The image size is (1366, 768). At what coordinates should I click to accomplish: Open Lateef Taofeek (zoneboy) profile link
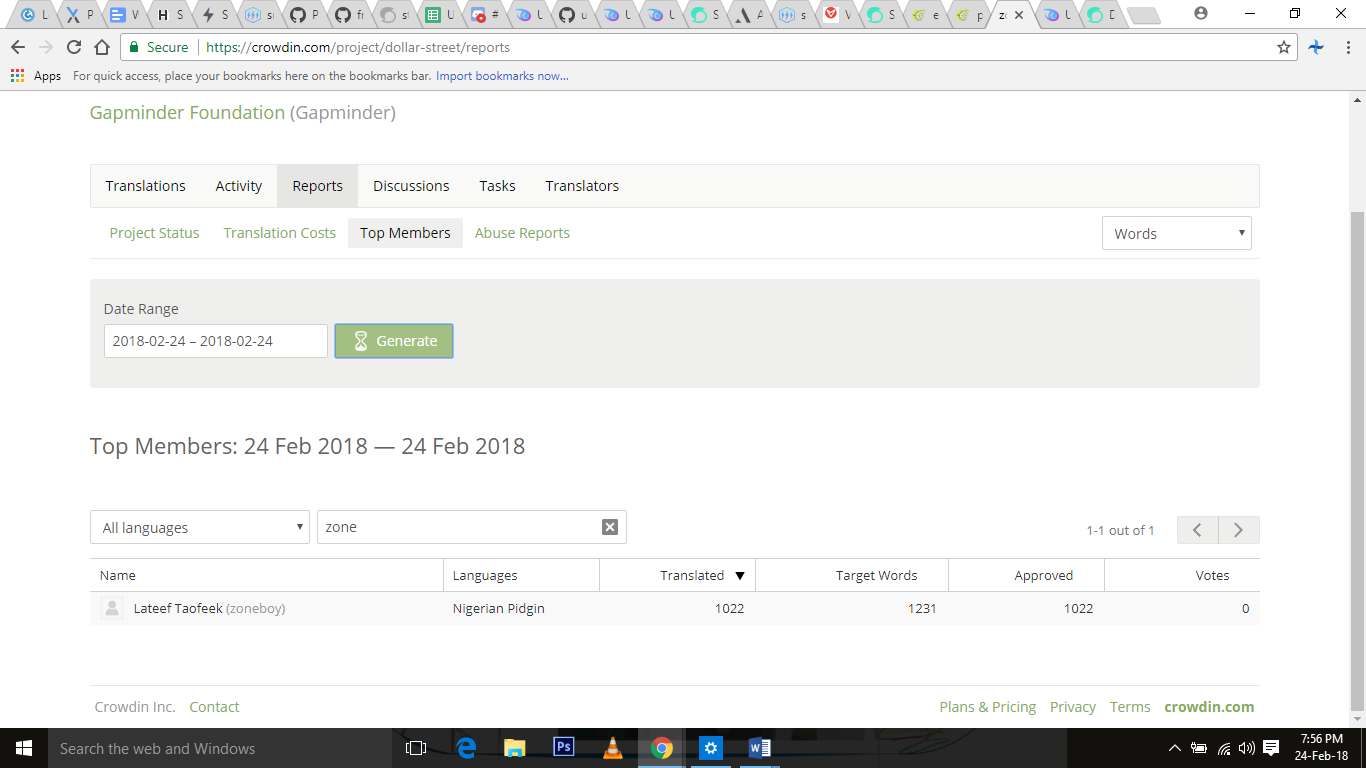click(209, 608)
